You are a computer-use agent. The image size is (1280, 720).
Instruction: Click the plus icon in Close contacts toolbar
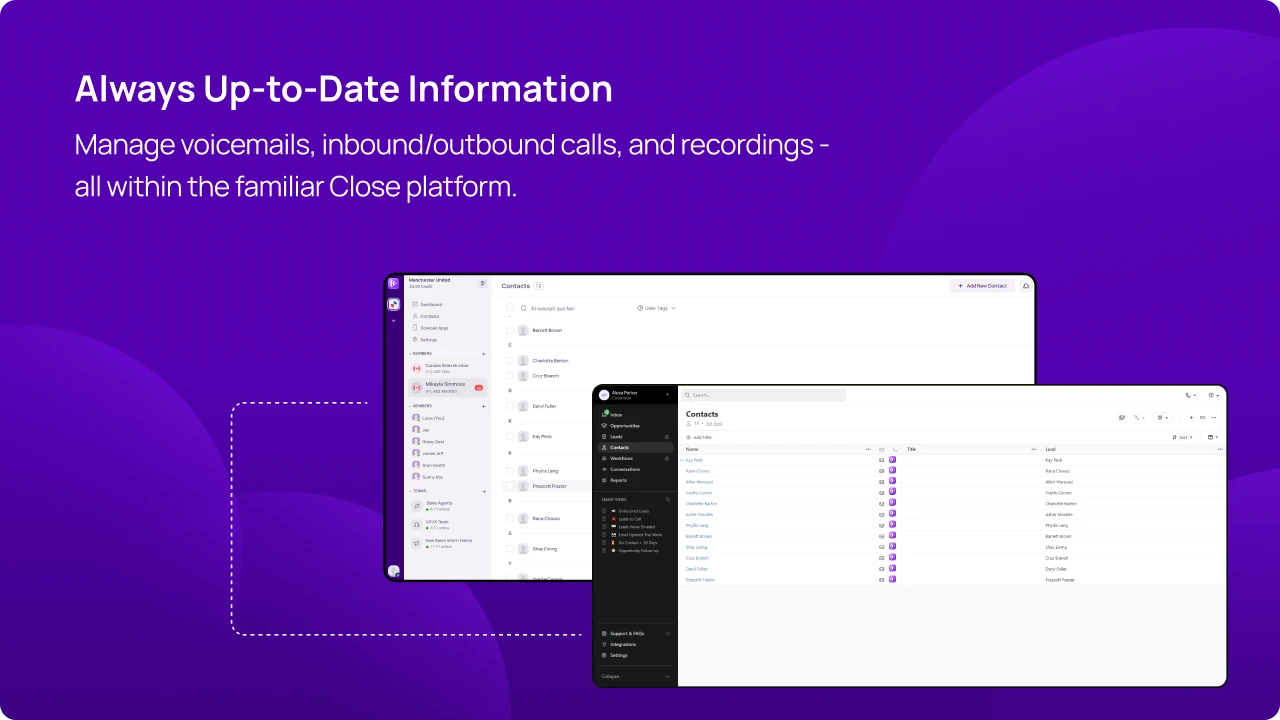(x=1191, y=417)
